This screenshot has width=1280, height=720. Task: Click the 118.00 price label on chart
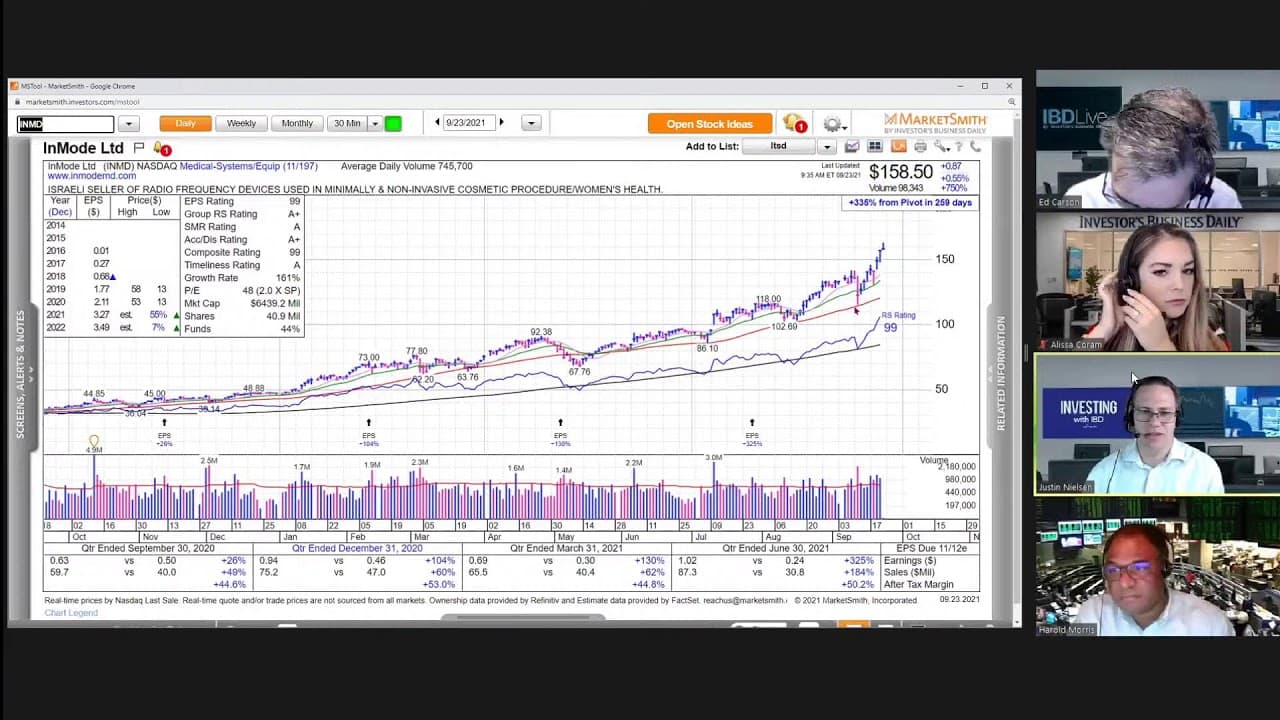[x=768, y=299]
